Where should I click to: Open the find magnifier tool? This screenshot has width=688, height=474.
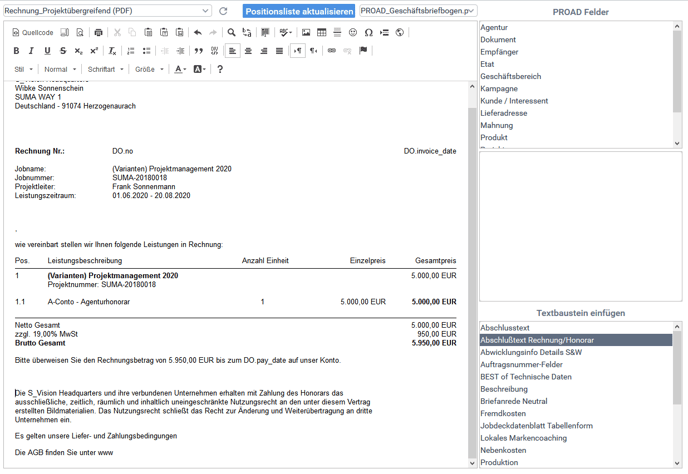tap(231, 33)
